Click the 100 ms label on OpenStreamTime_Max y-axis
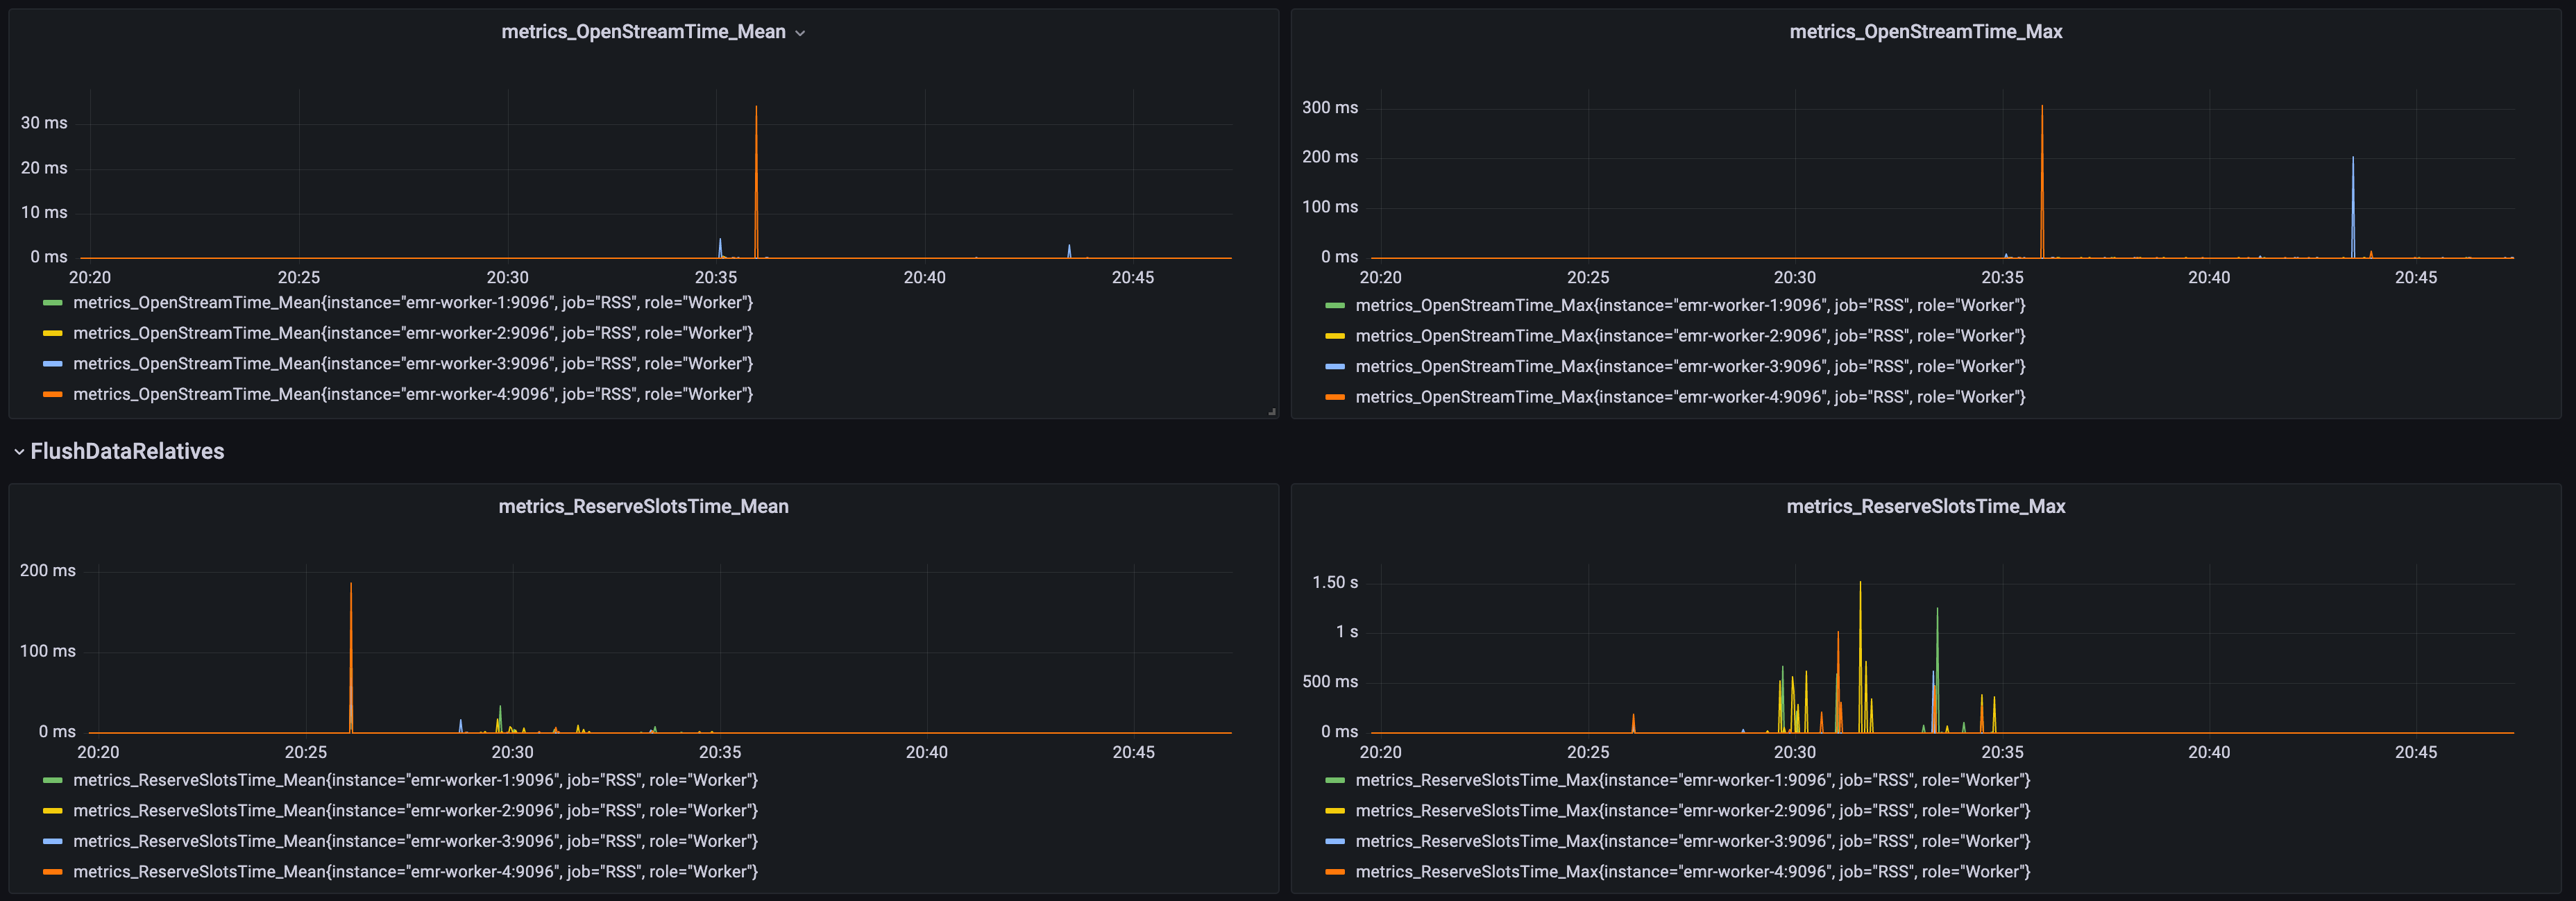 point(1330,207)
